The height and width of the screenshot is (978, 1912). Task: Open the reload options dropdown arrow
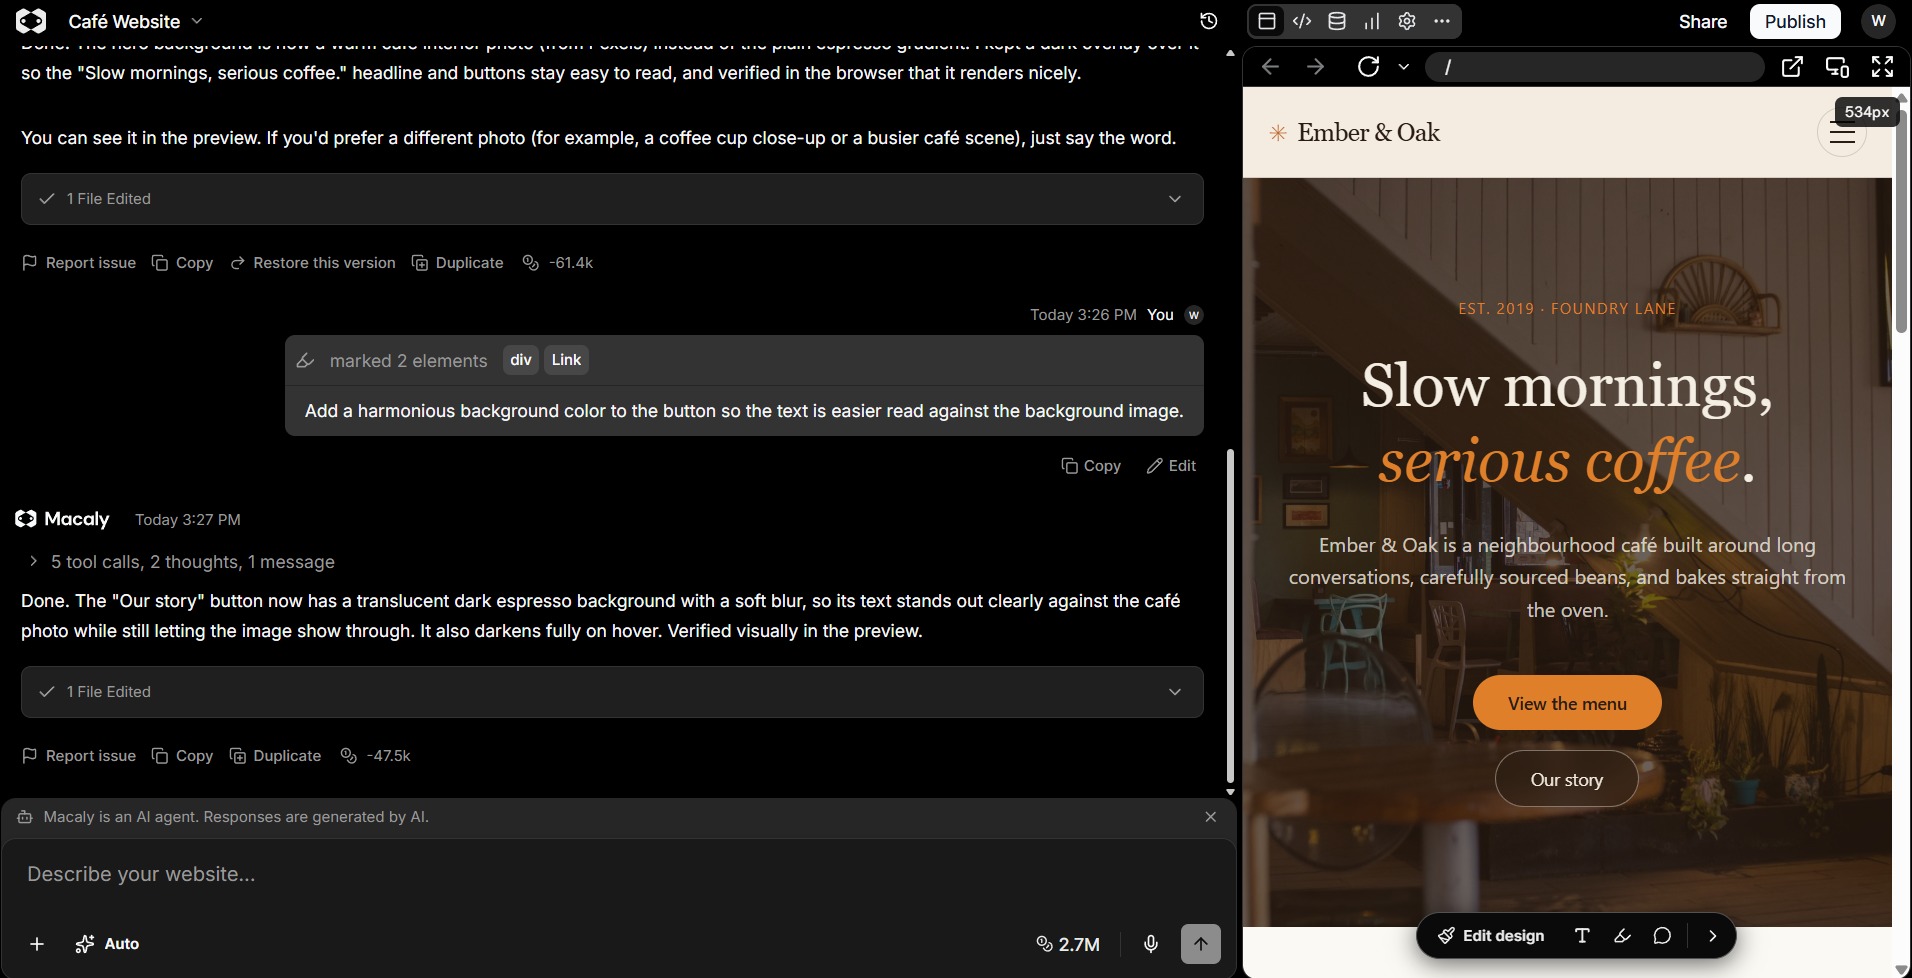coord(1404,67)
